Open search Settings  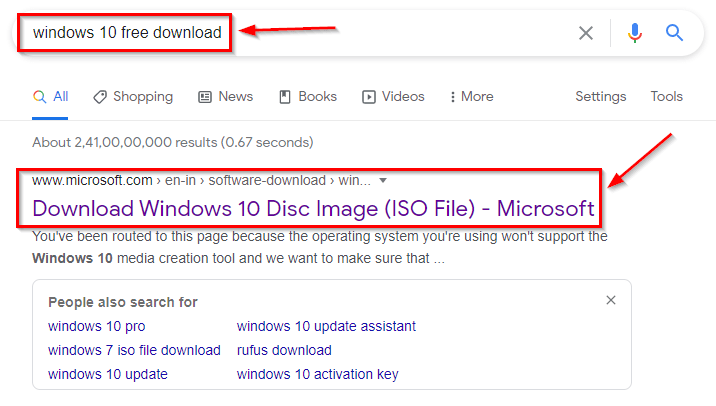tap(600, 97)
